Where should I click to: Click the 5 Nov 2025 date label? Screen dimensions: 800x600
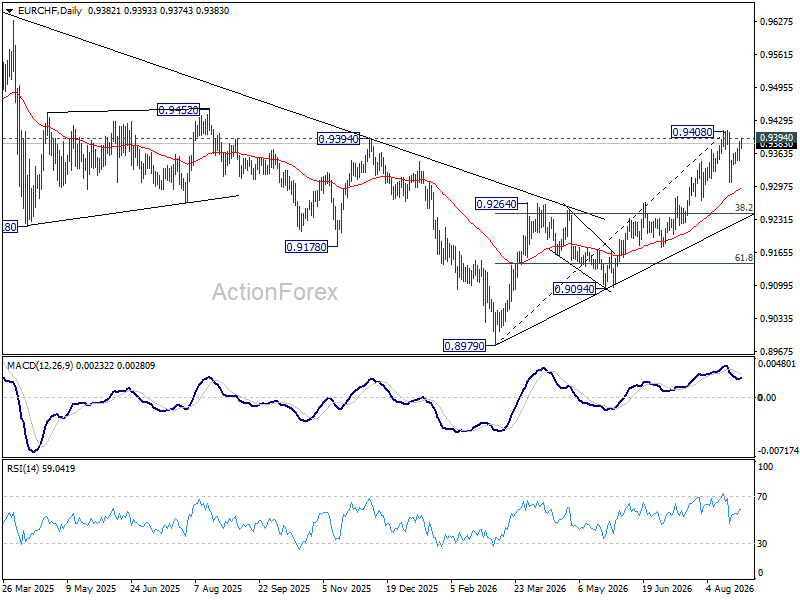tap(347, 588)
